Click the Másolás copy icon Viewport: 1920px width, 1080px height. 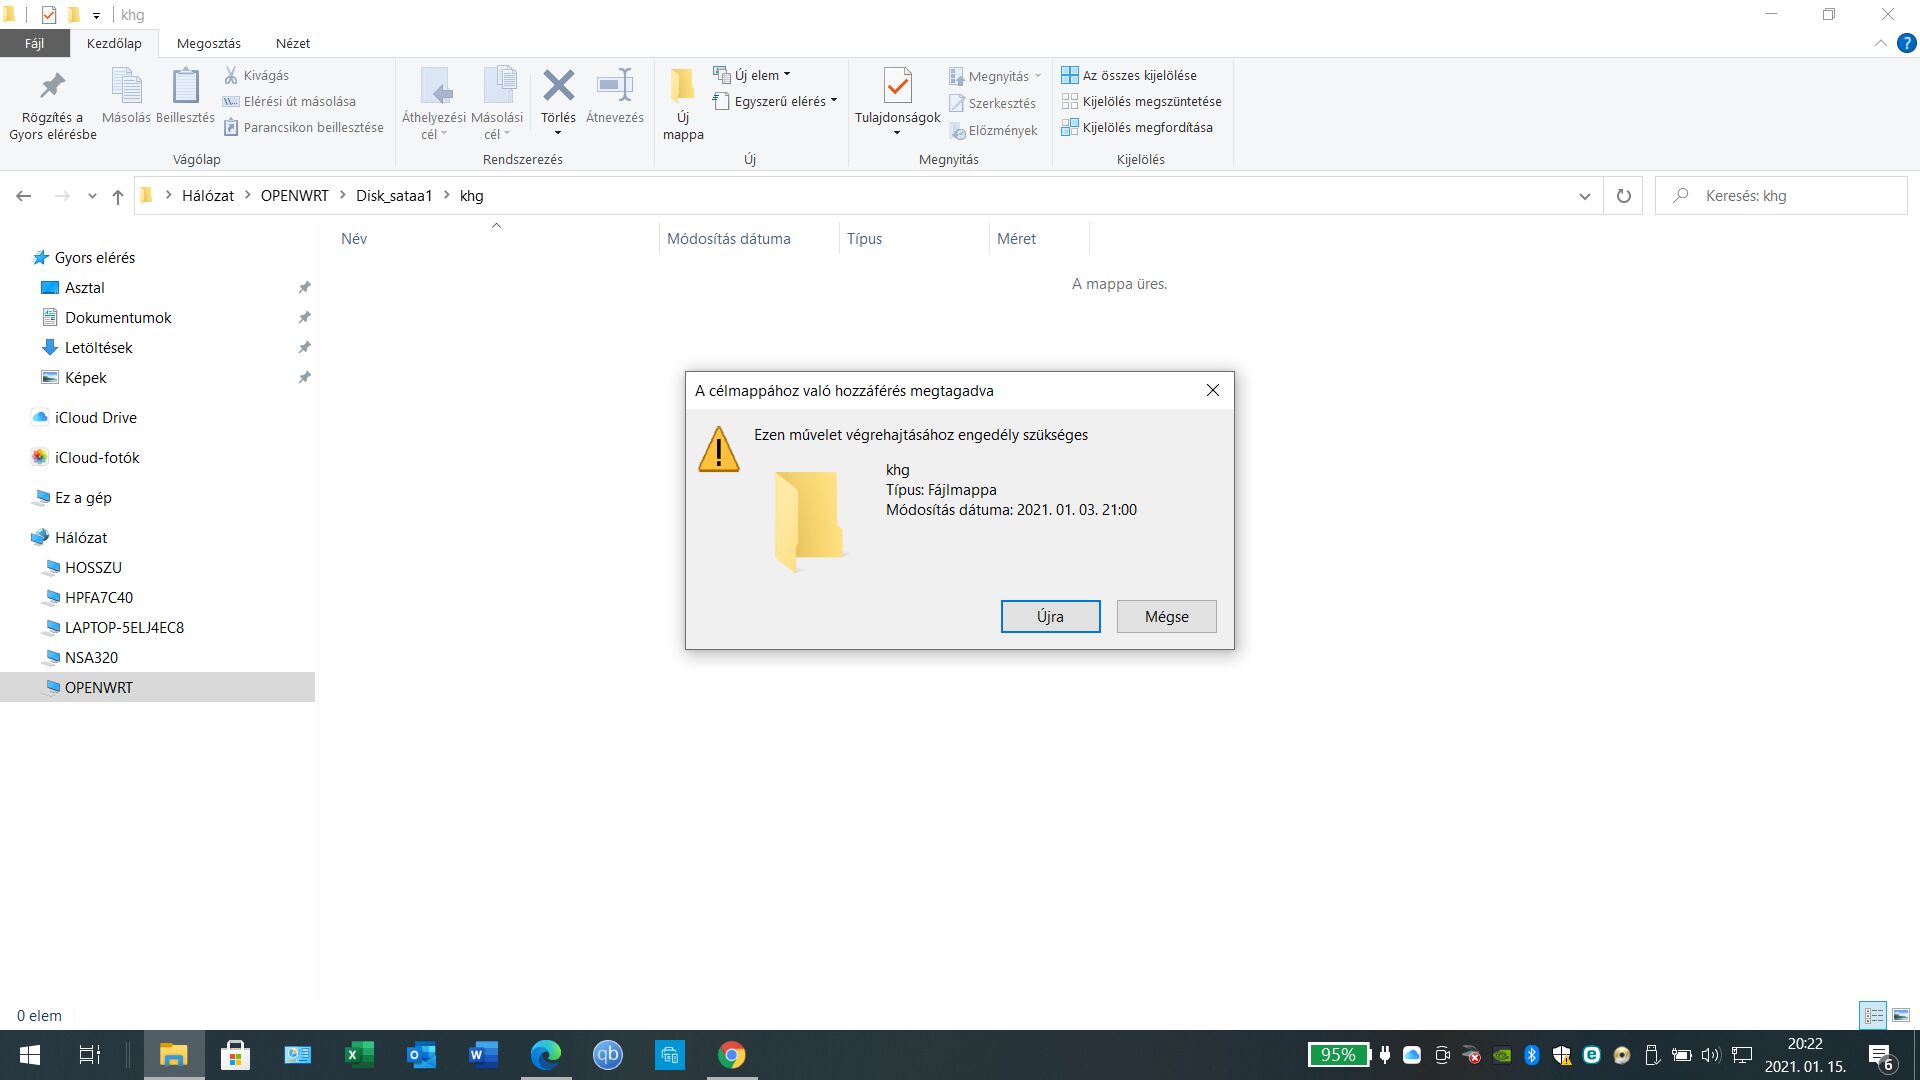(x=126, y=86)
